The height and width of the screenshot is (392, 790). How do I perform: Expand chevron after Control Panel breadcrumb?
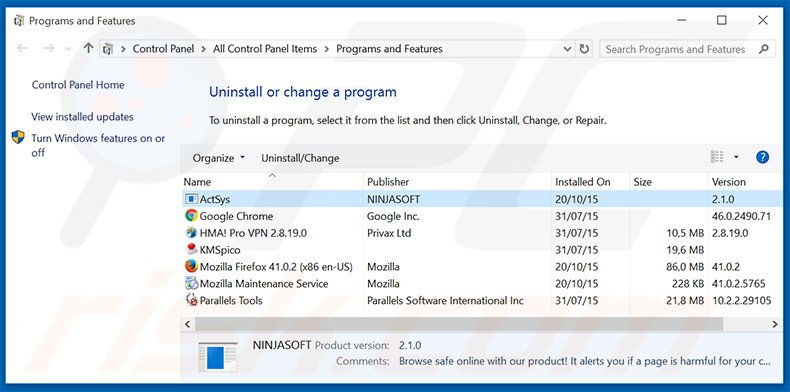[x=204, y=49]
